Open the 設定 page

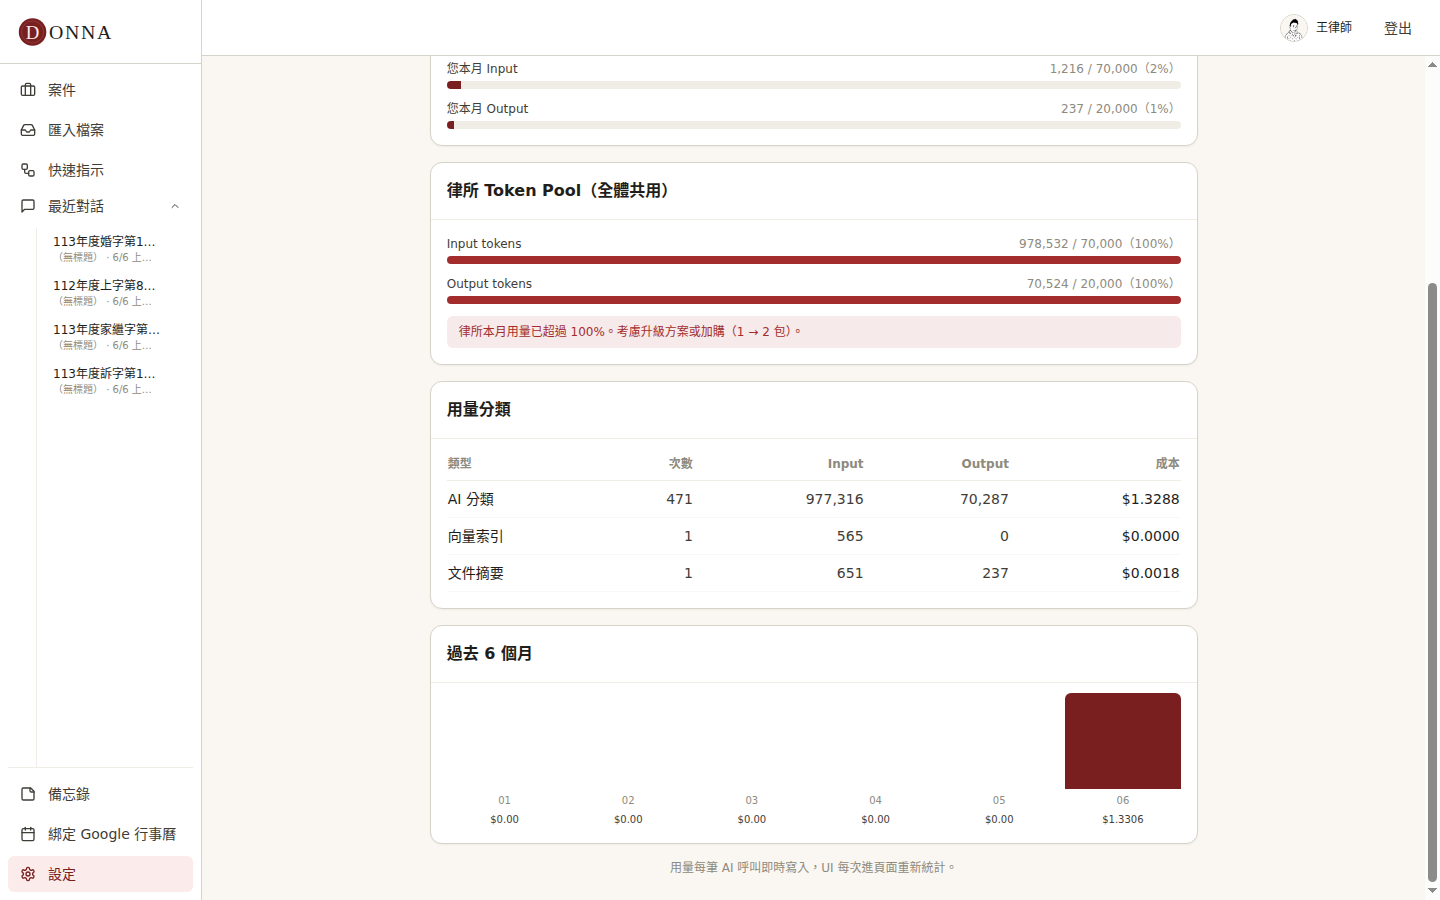(x=100, y=874)
